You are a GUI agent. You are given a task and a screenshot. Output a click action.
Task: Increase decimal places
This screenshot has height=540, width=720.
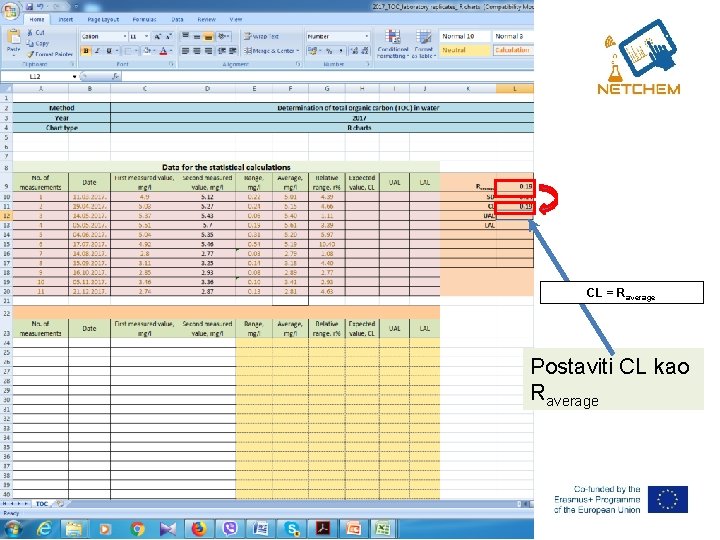[354, 51]
